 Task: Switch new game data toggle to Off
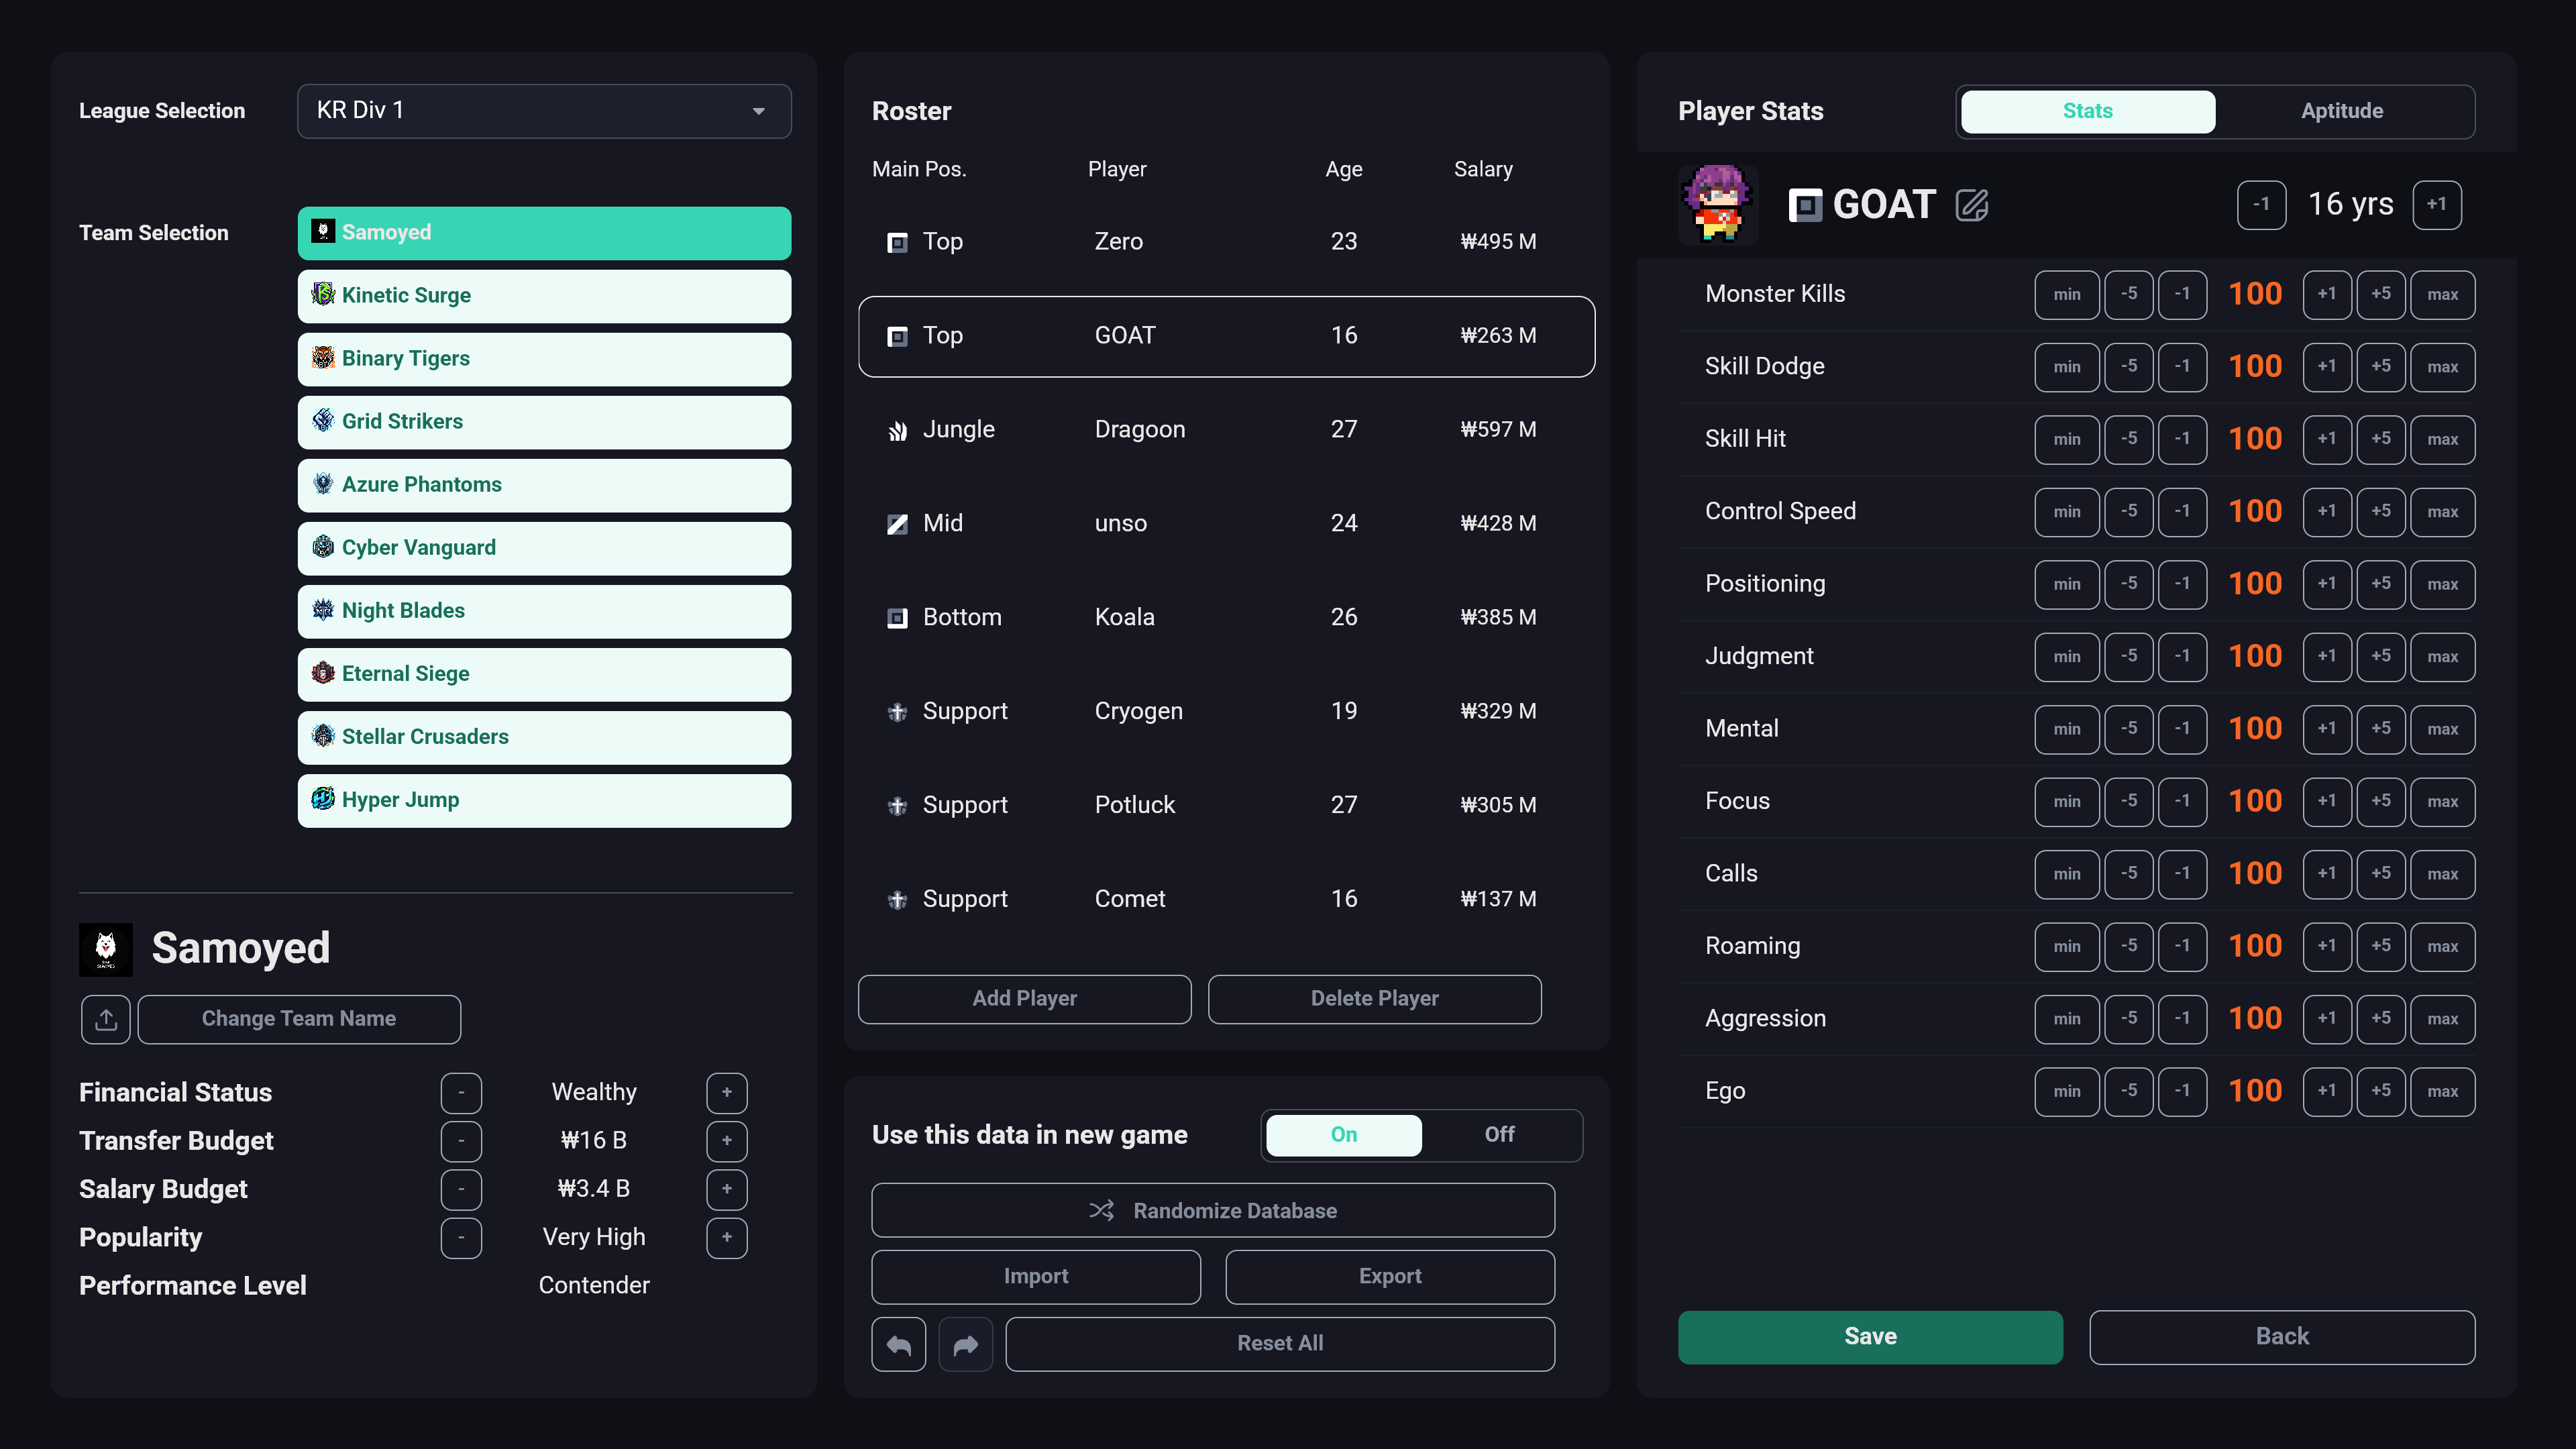1498,1135
